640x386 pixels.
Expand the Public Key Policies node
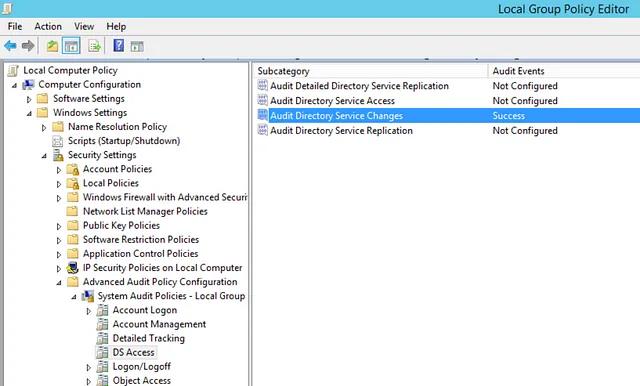[59, 226]
